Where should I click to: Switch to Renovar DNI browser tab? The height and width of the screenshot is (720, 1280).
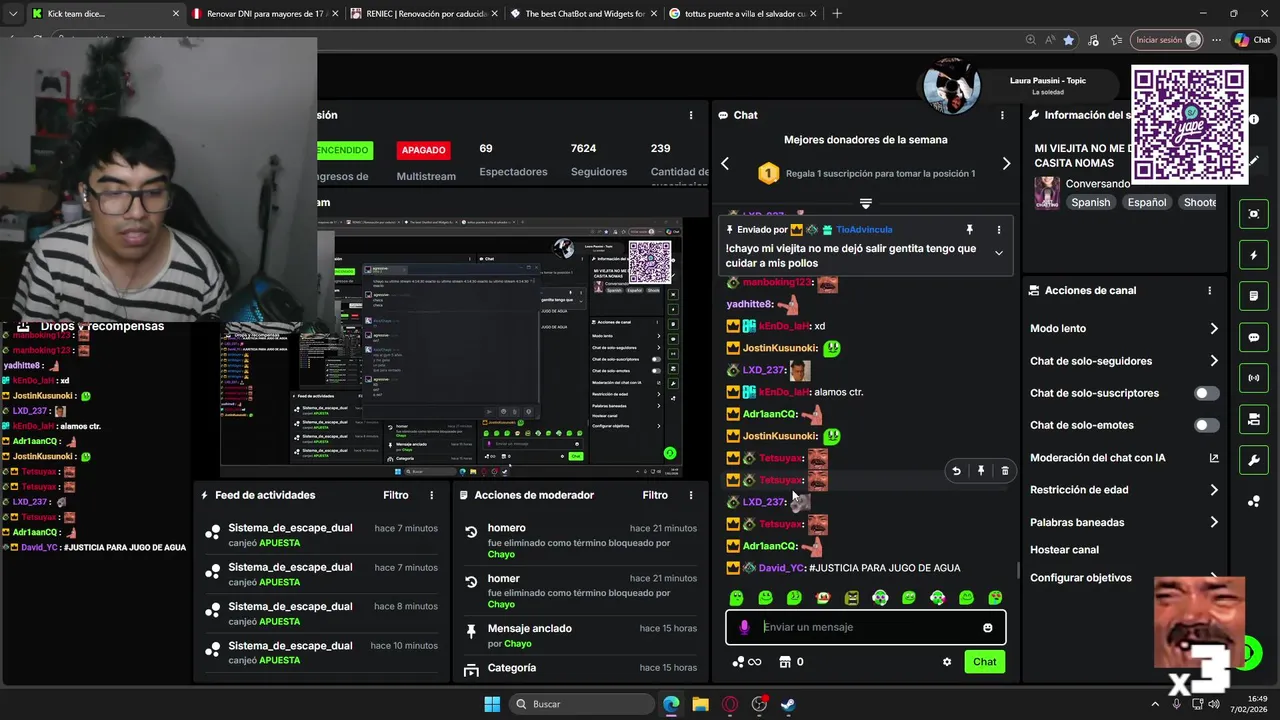point(264,14)
